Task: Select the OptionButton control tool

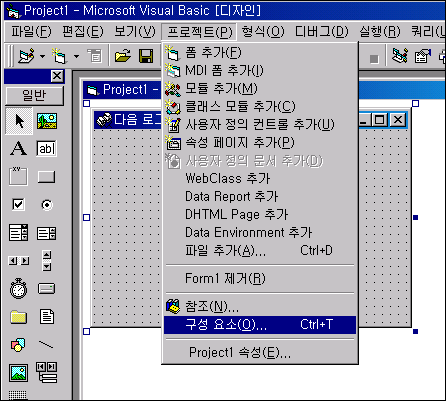Action: coord(47,205)
